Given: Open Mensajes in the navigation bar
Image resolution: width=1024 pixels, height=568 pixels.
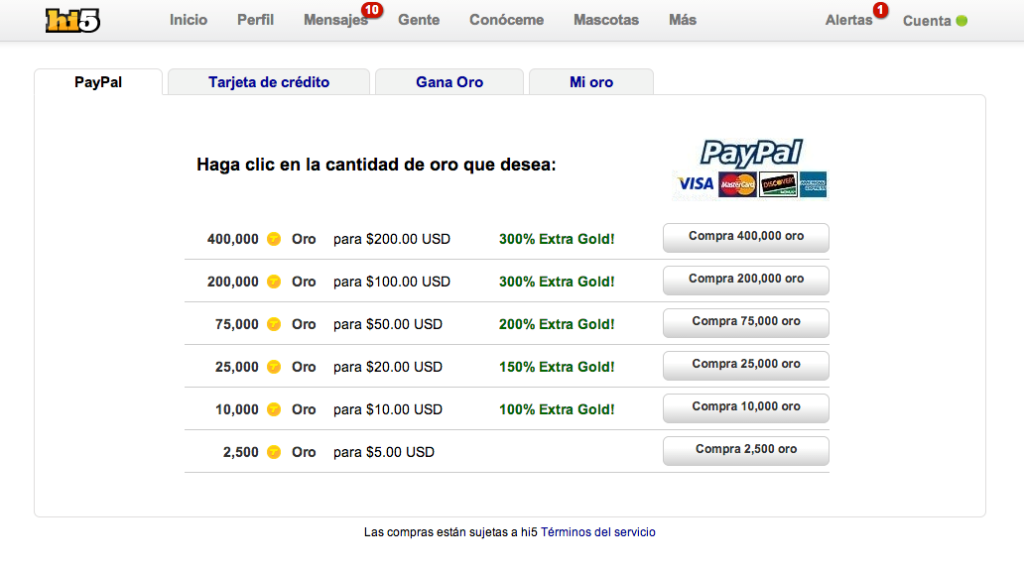Looking at the screenshot, I should [336, 20].
